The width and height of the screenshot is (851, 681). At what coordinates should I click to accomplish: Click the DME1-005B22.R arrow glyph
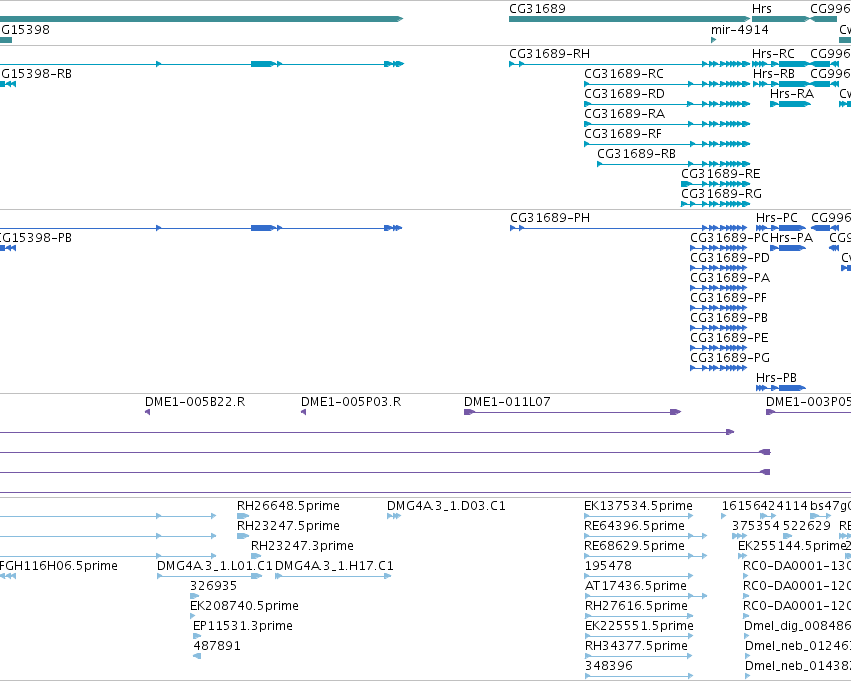coord(148,412)
